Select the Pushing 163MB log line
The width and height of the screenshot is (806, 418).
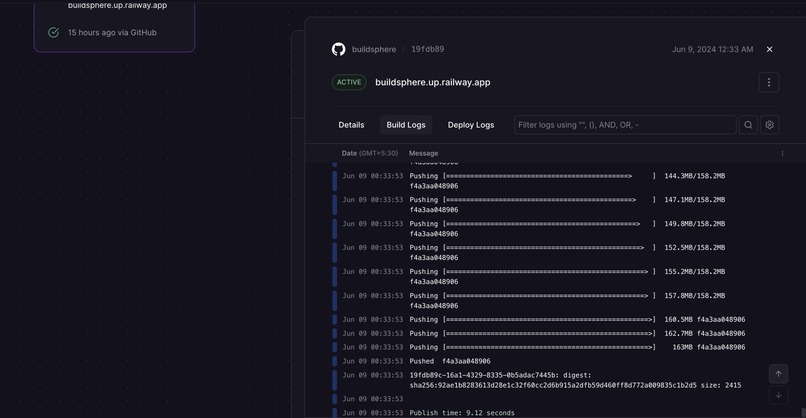539,348
